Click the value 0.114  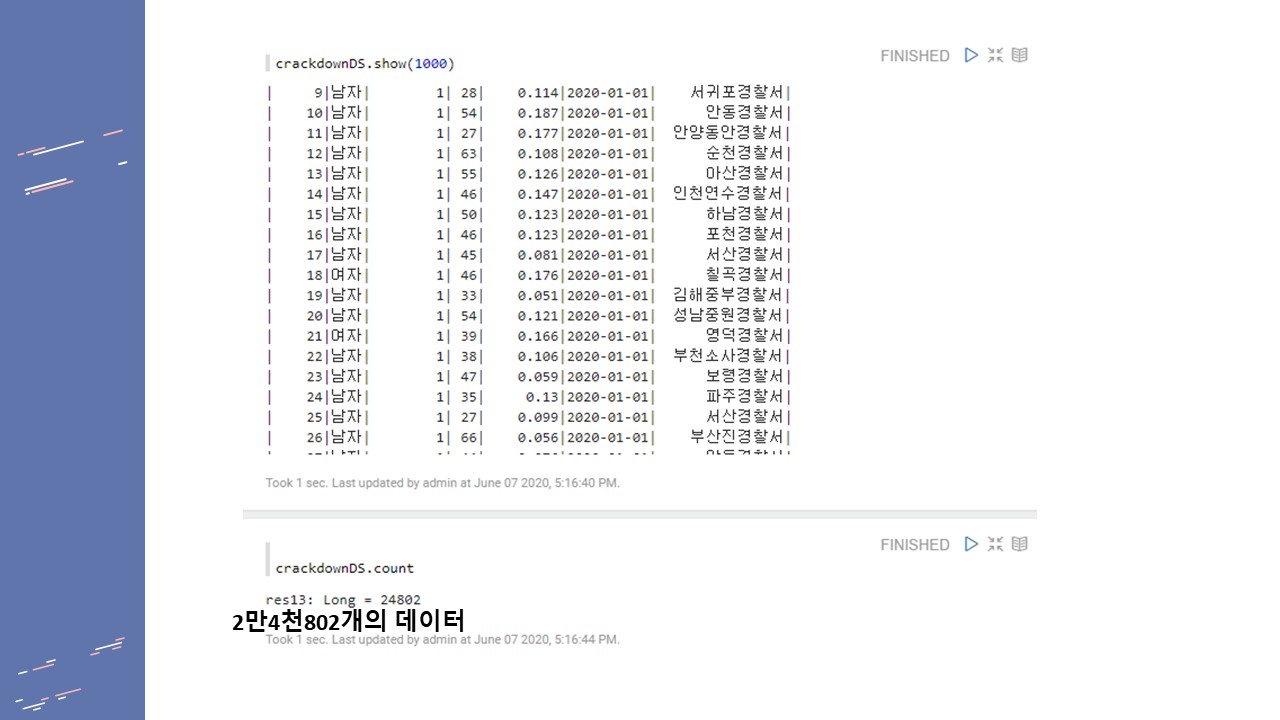point(538,93)
